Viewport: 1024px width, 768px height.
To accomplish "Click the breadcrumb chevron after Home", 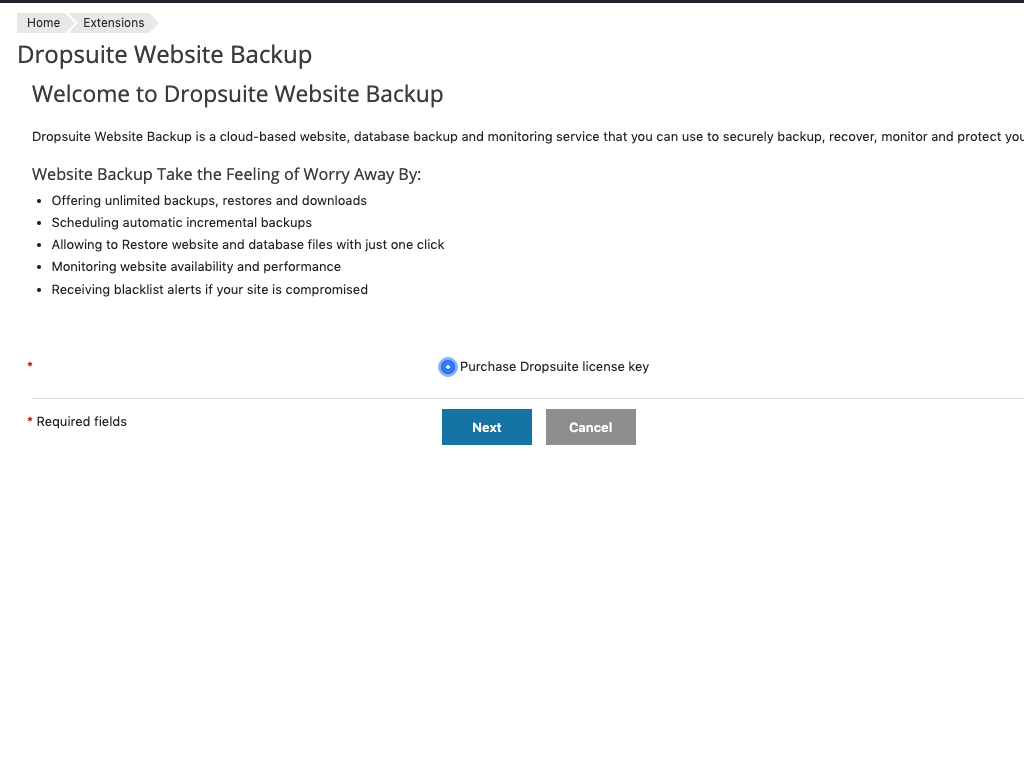I will (70, 22).
